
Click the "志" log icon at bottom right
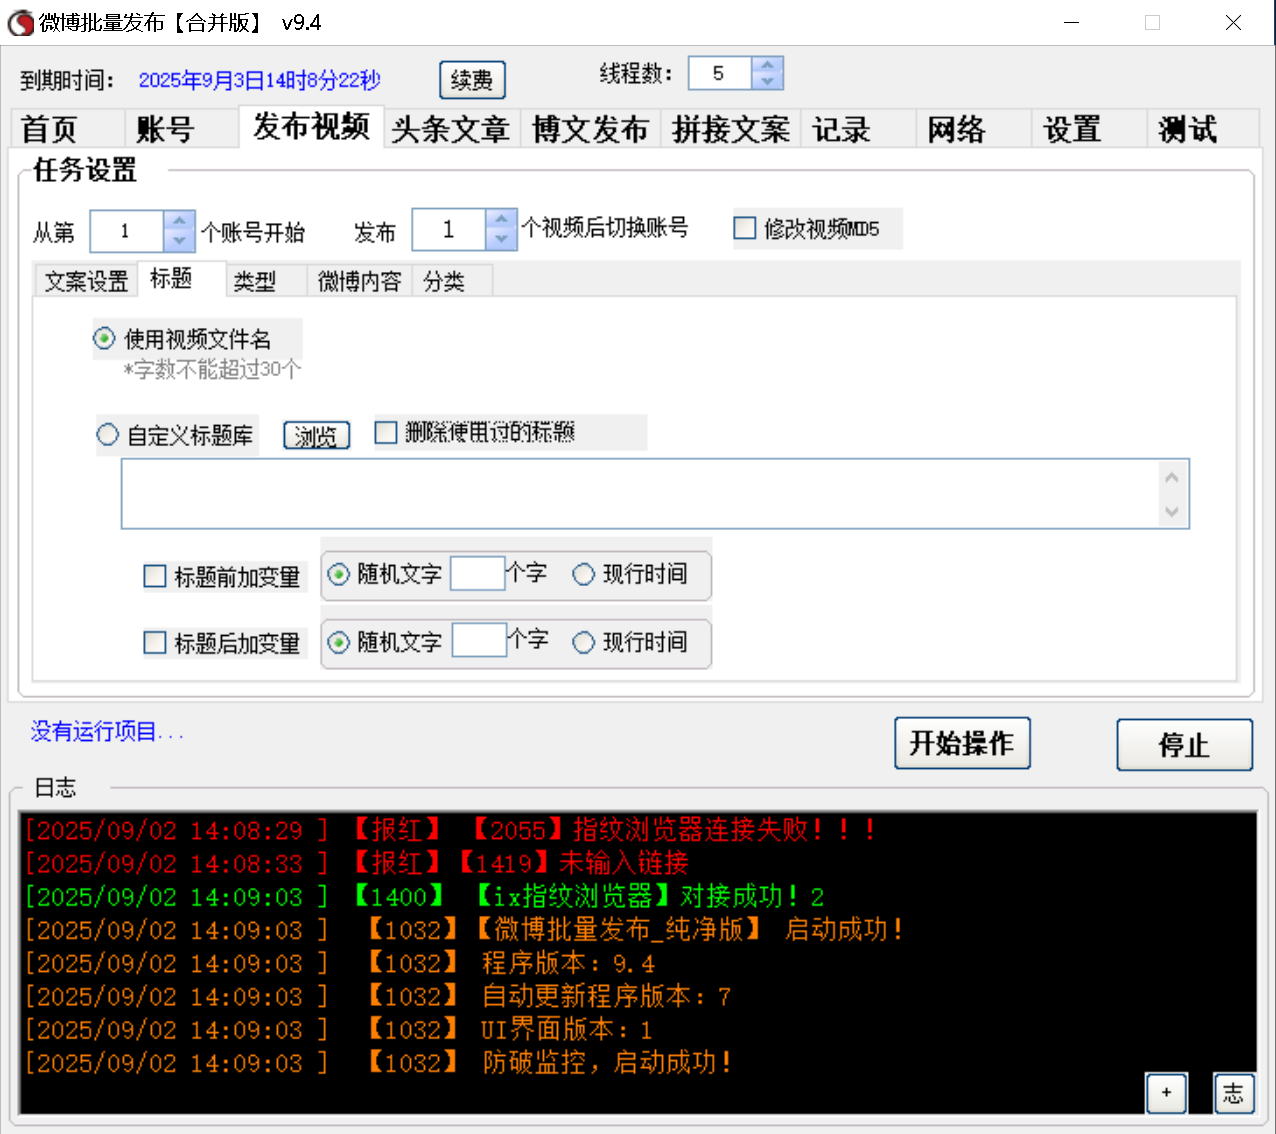(1234, 1093)
